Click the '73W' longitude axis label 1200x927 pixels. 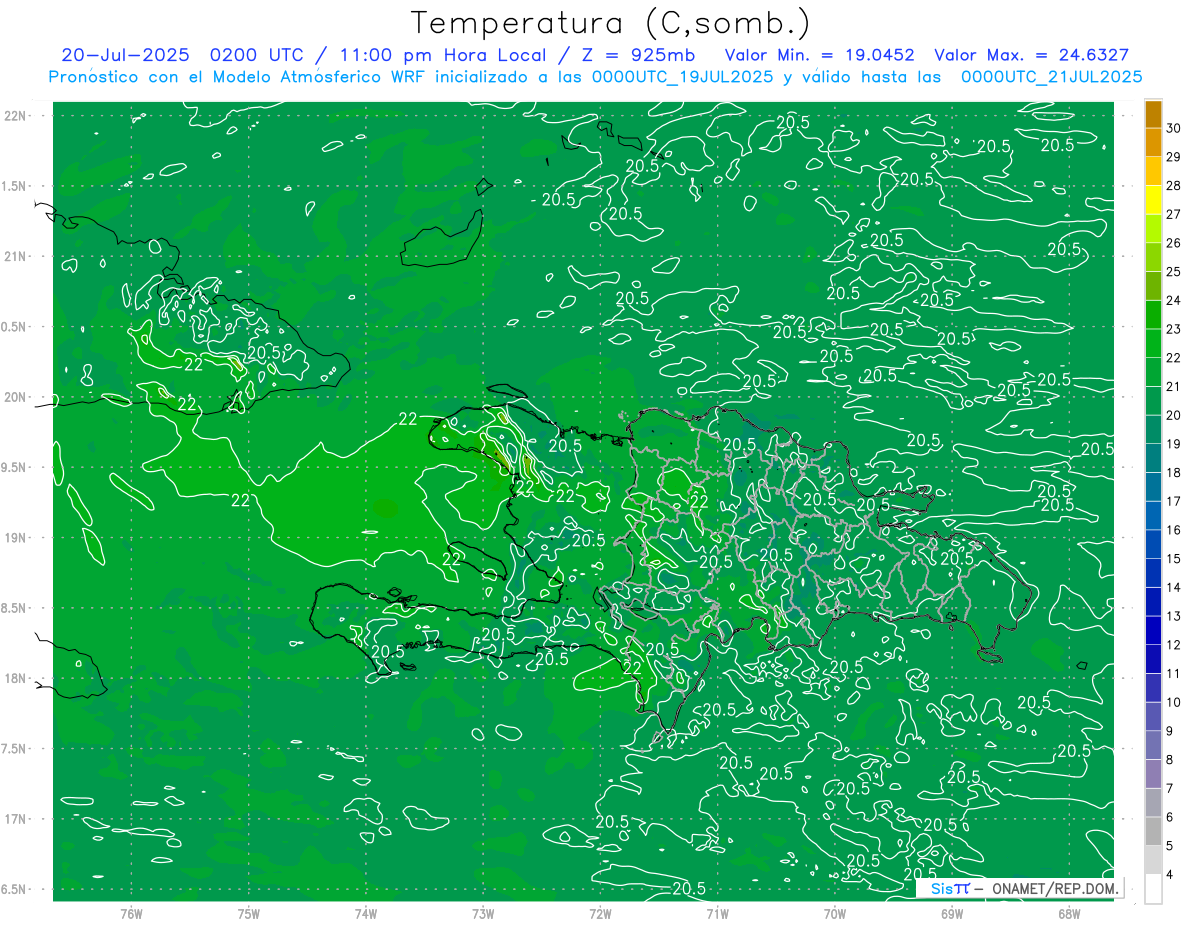(x=483, y=914)
